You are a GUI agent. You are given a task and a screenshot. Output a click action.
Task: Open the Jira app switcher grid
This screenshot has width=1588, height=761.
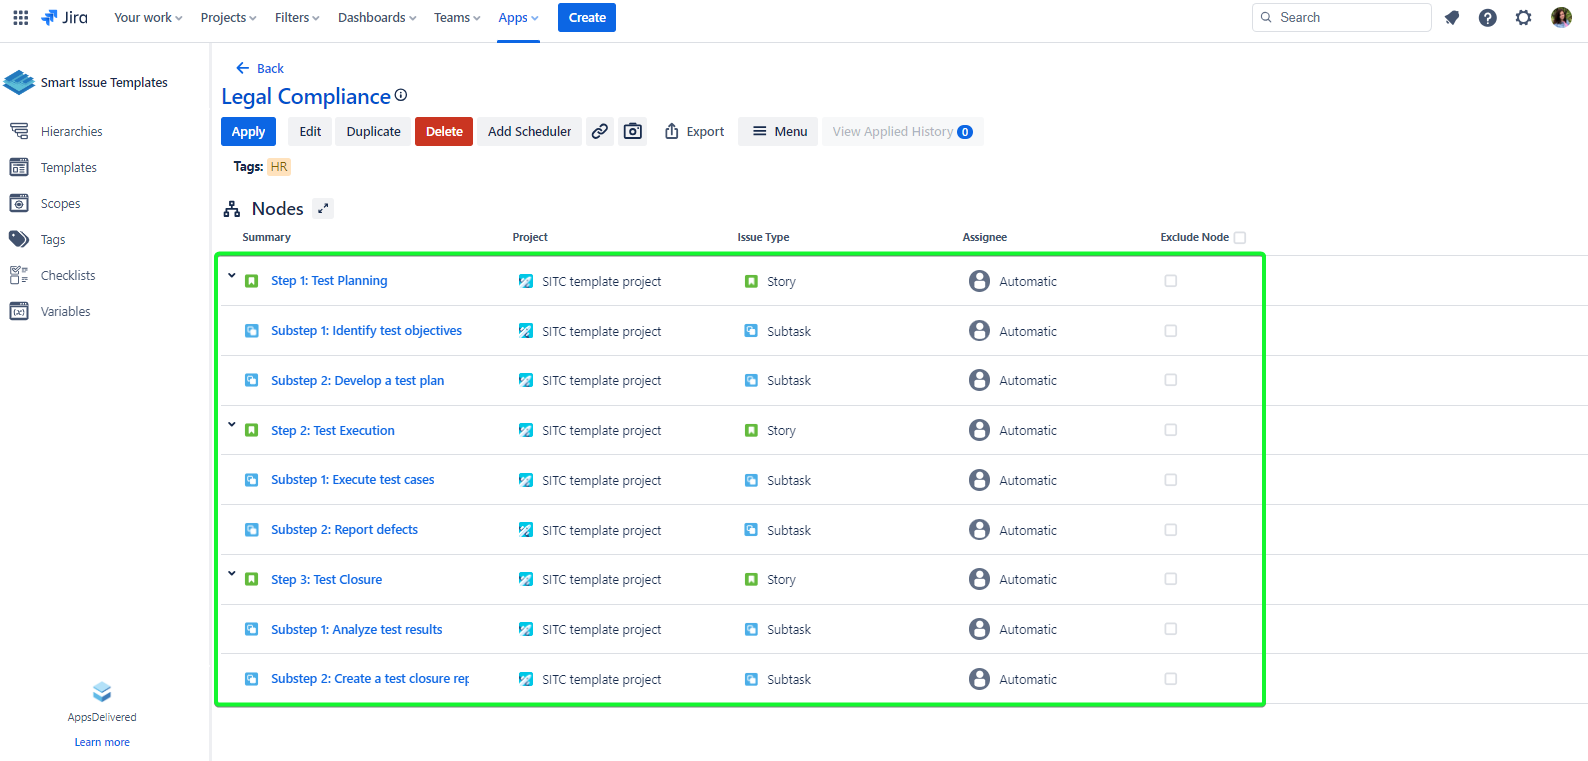(x=20, y=18)
